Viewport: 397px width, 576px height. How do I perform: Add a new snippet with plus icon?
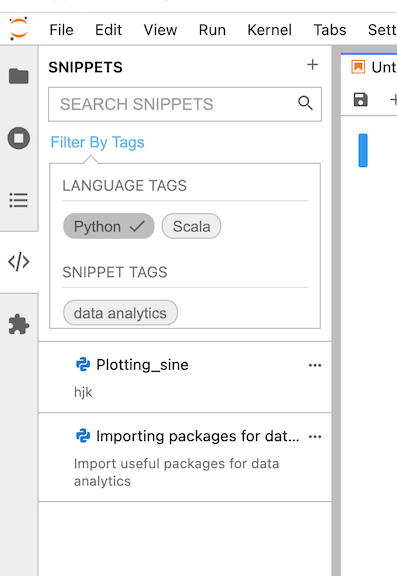313,65
